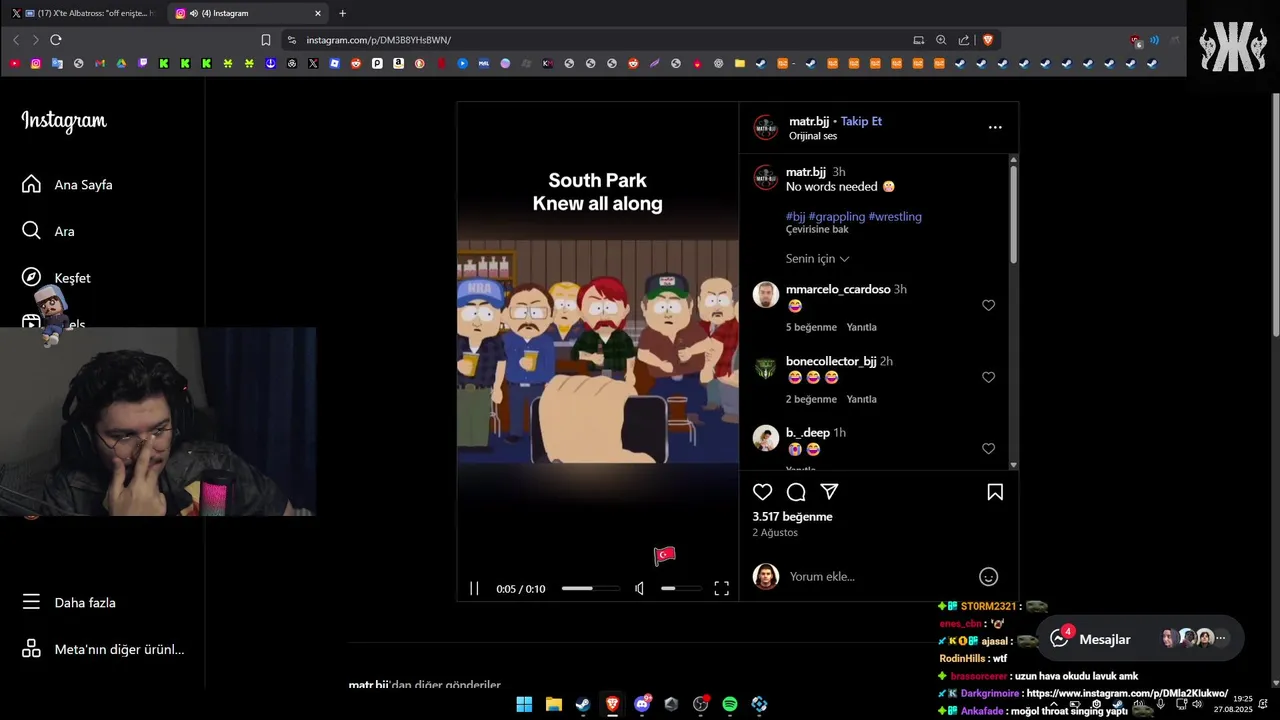Click Takip Et to follow matr.bjj
Screen dimensions: 1280x720
click(861, 121)
